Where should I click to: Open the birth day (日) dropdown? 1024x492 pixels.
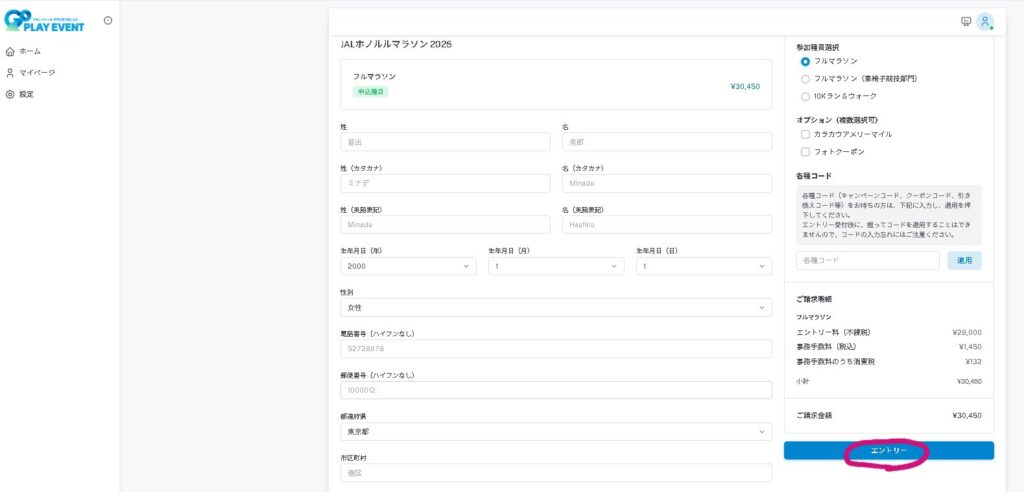tap(704, 267)
